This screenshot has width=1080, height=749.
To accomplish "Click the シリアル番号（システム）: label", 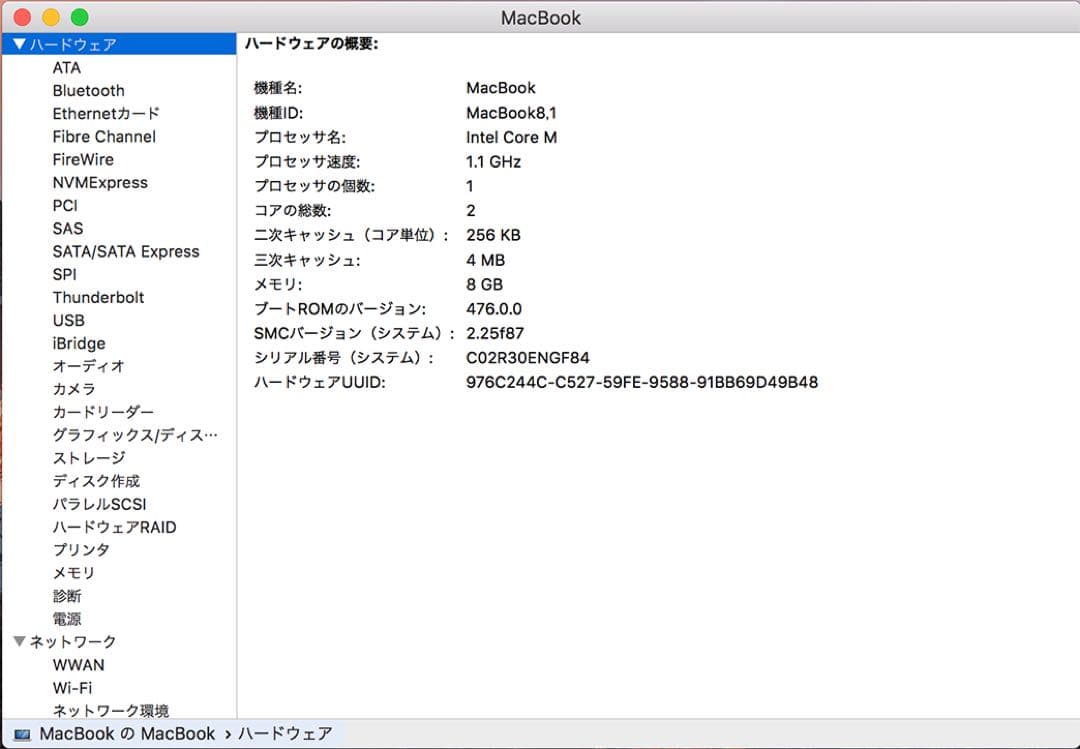I will click(x=344, y=358).
